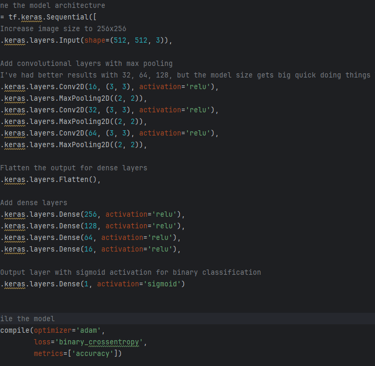Click the last MaxPooling2D line

tap(74, 145)
